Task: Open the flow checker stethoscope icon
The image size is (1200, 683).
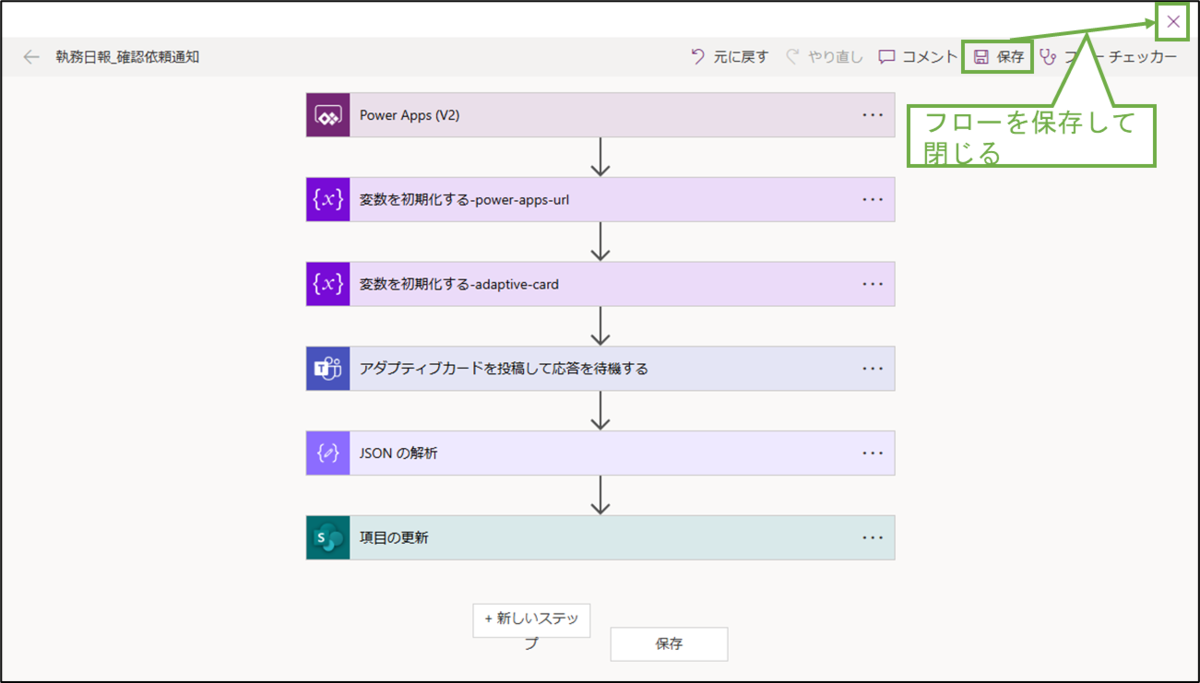Action: pos(1048,57)
